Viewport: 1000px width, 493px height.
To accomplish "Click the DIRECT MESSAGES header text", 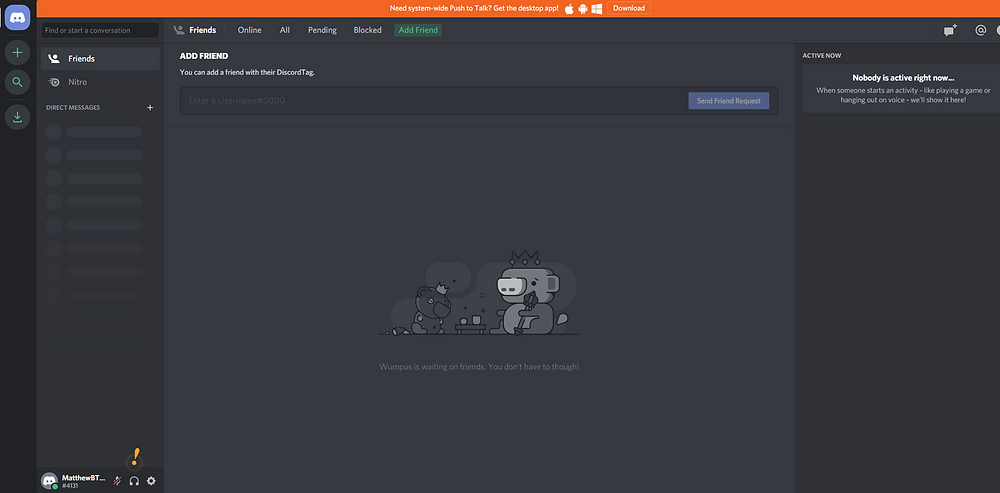I will pyautogui.click(x=73, y=108).
